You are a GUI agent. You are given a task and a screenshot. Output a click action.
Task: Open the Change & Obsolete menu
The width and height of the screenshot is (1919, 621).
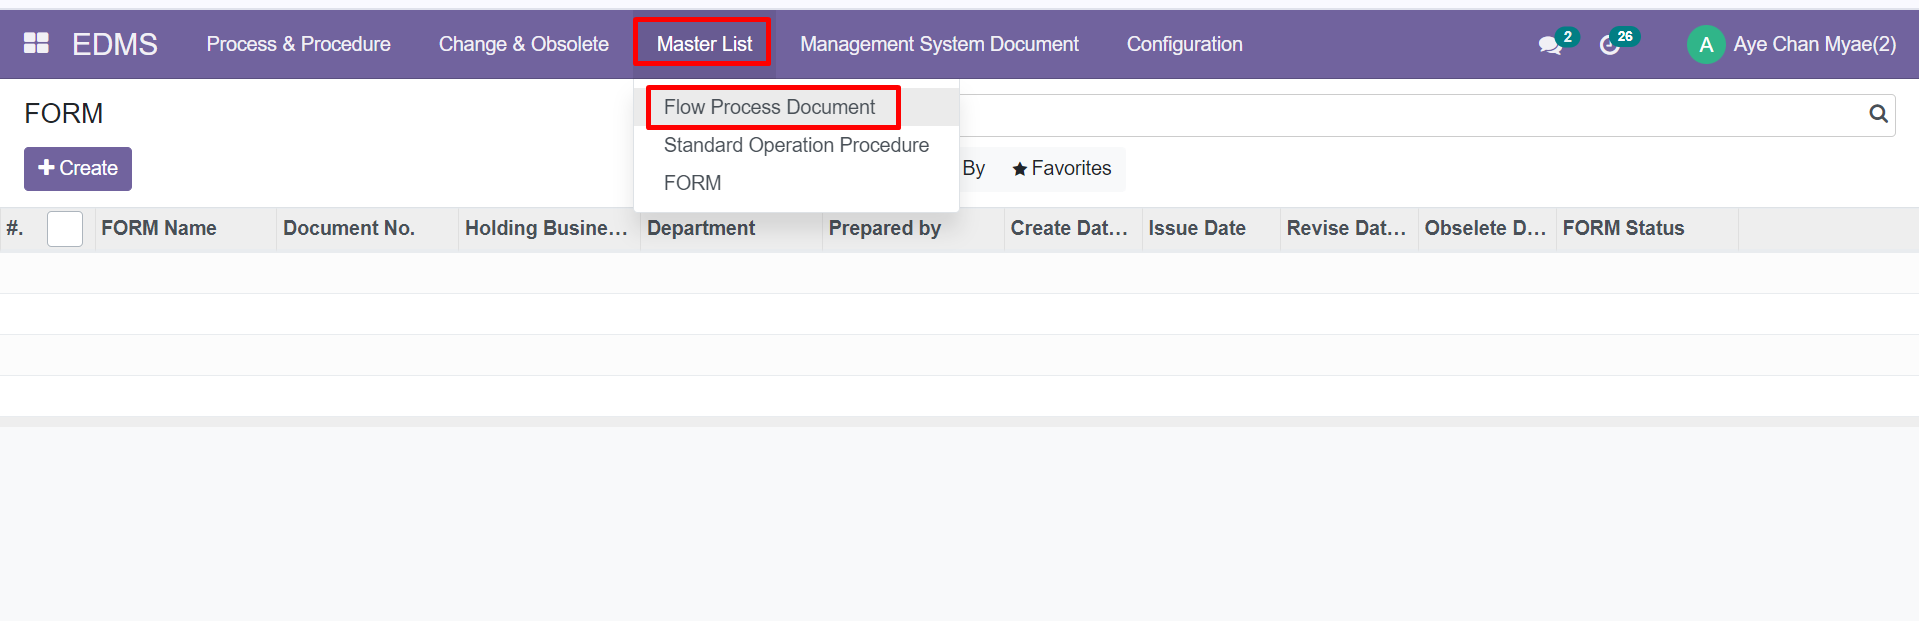pyautogui.click(x=523, y=44)
